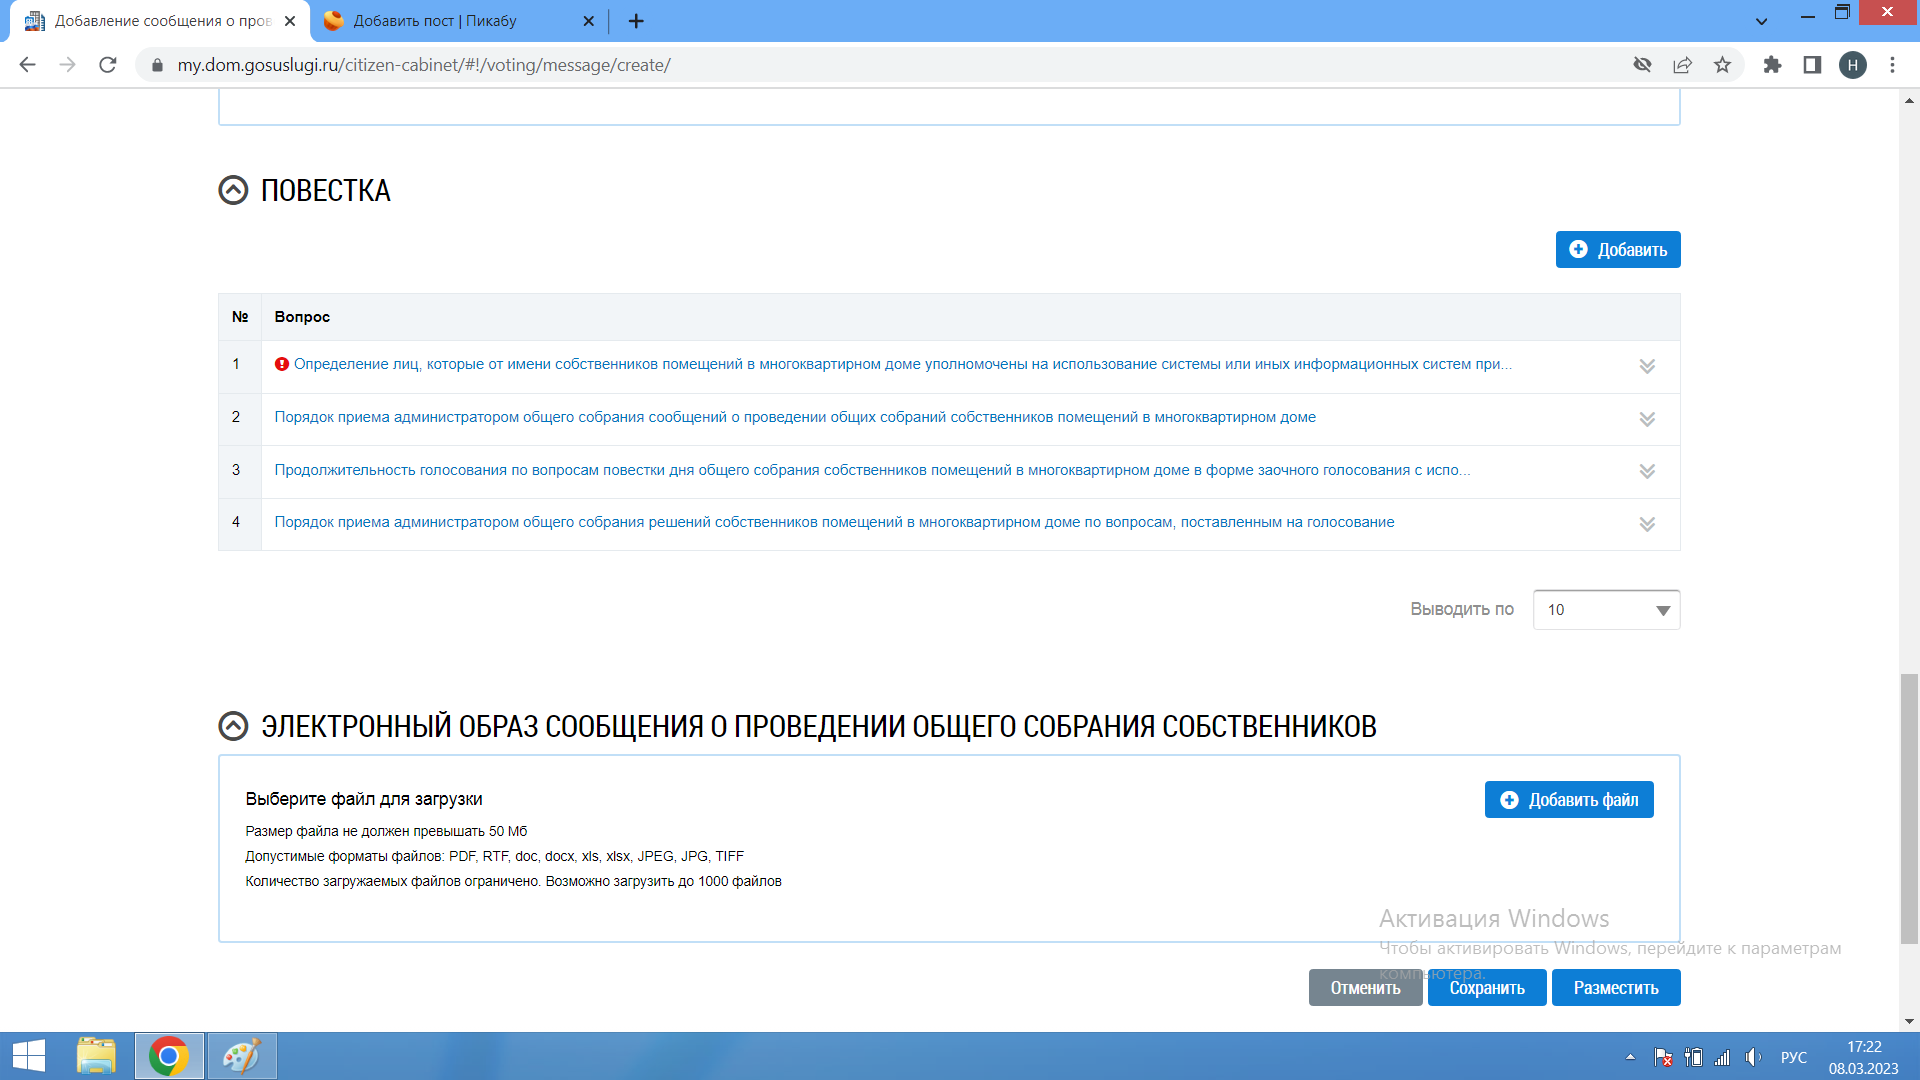Click the red error icon on question 1

pos(282,364)
